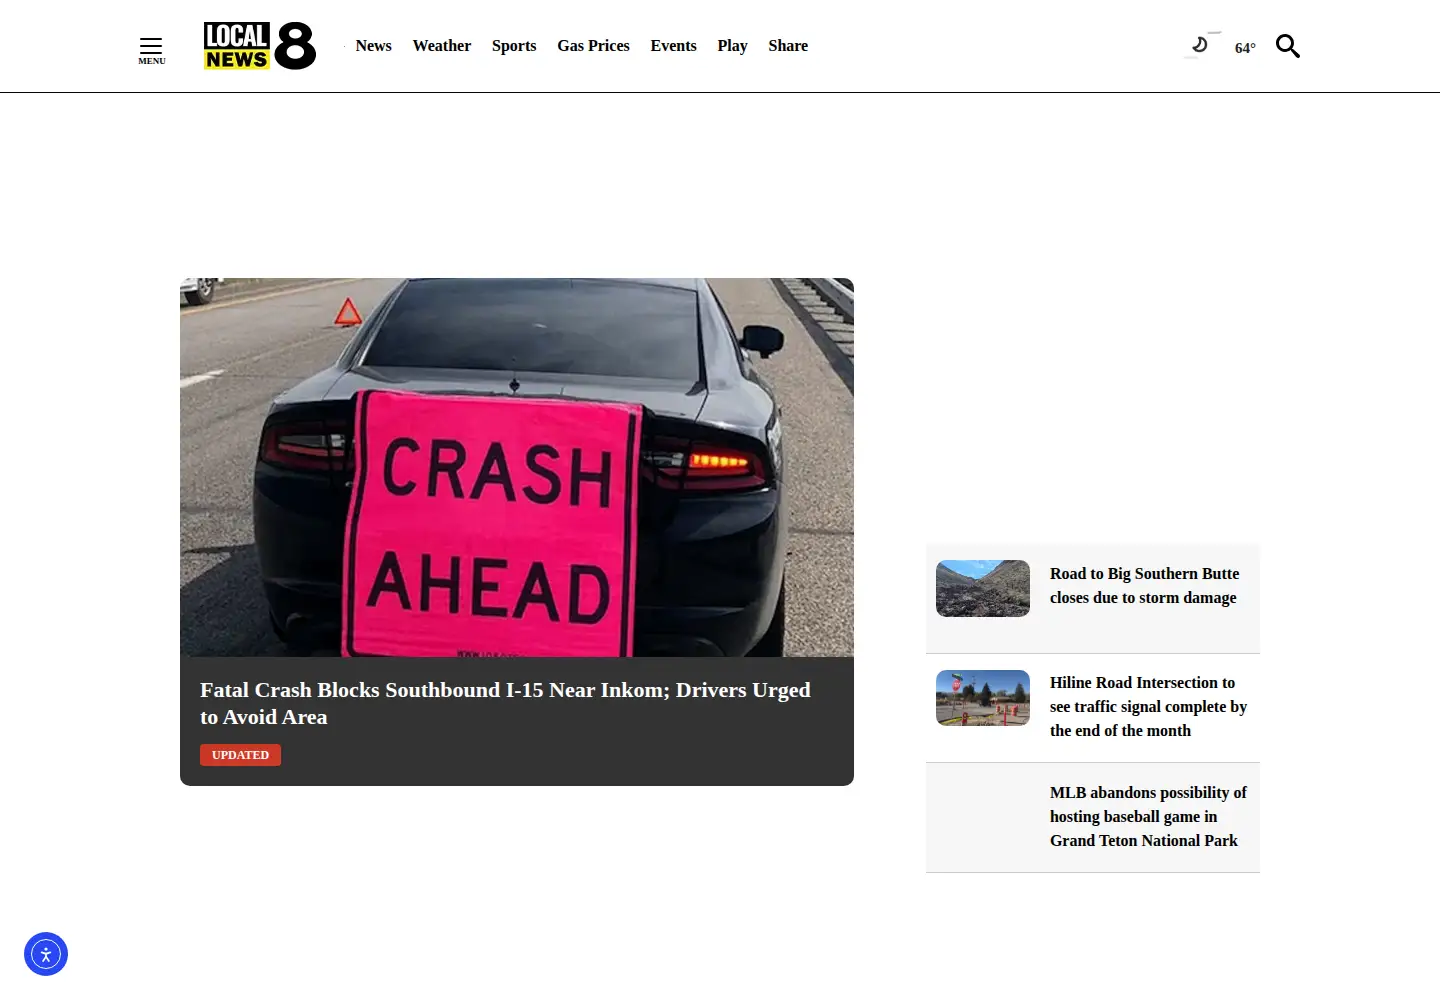1440x1000 pixels.
Task: Click the Crash Ahead featured image
Action: [517, 467]
